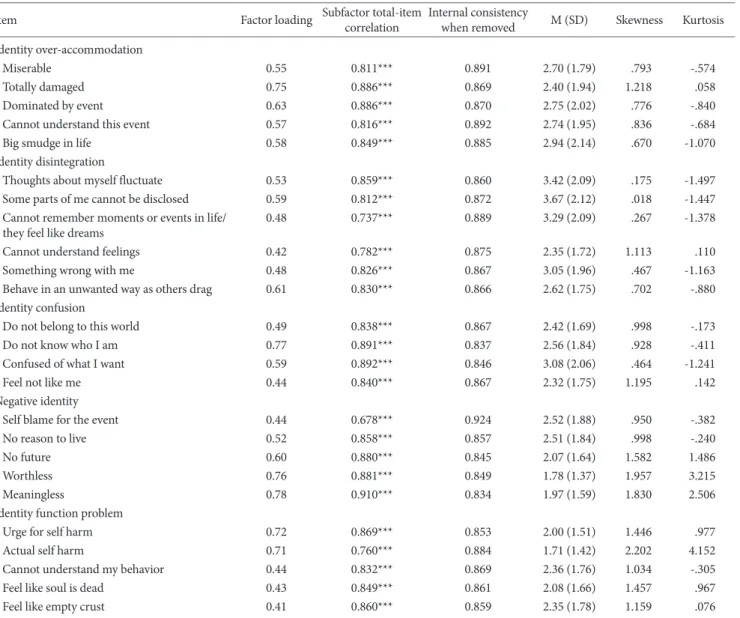Click internal consistency 0.834 for Meaningless
The width and height of the screenshot is (740, 618).
coord(478,495)
